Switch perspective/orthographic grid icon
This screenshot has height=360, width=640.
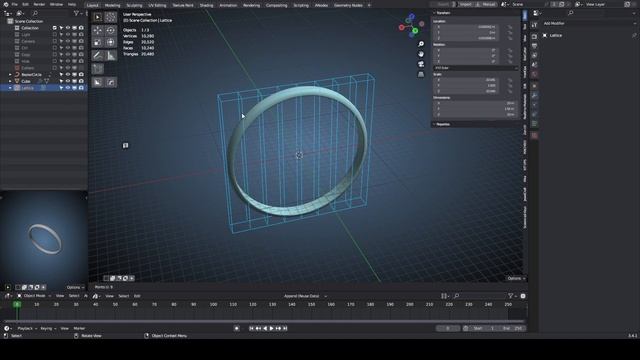[421, 74]
